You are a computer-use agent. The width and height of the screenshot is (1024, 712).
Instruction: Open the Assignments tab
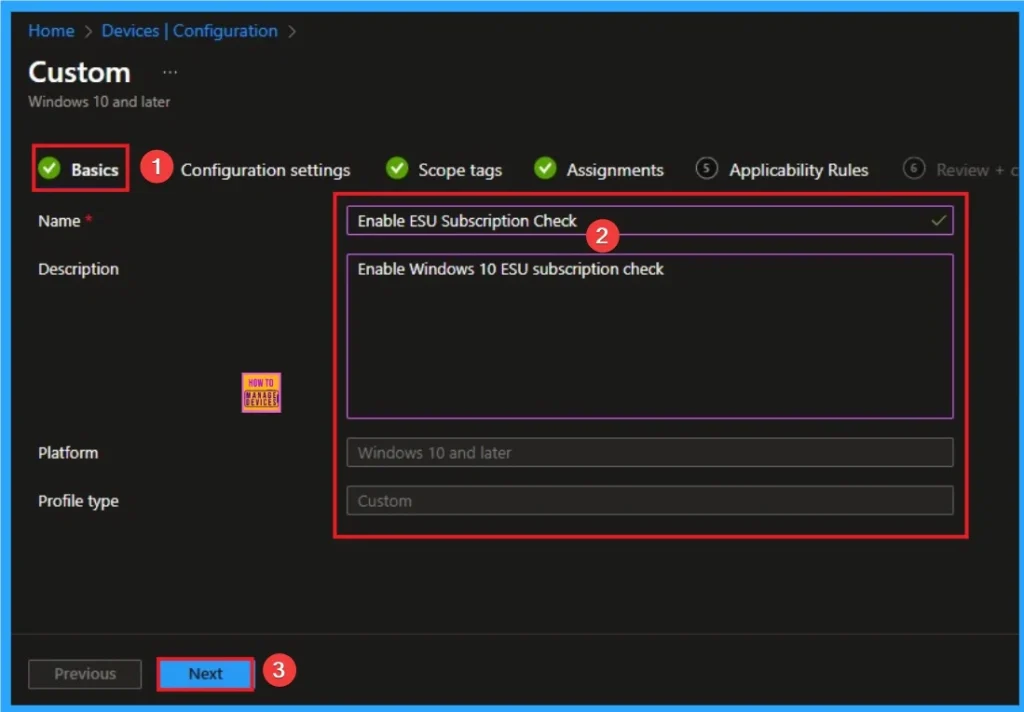click(x=615, y=170)
